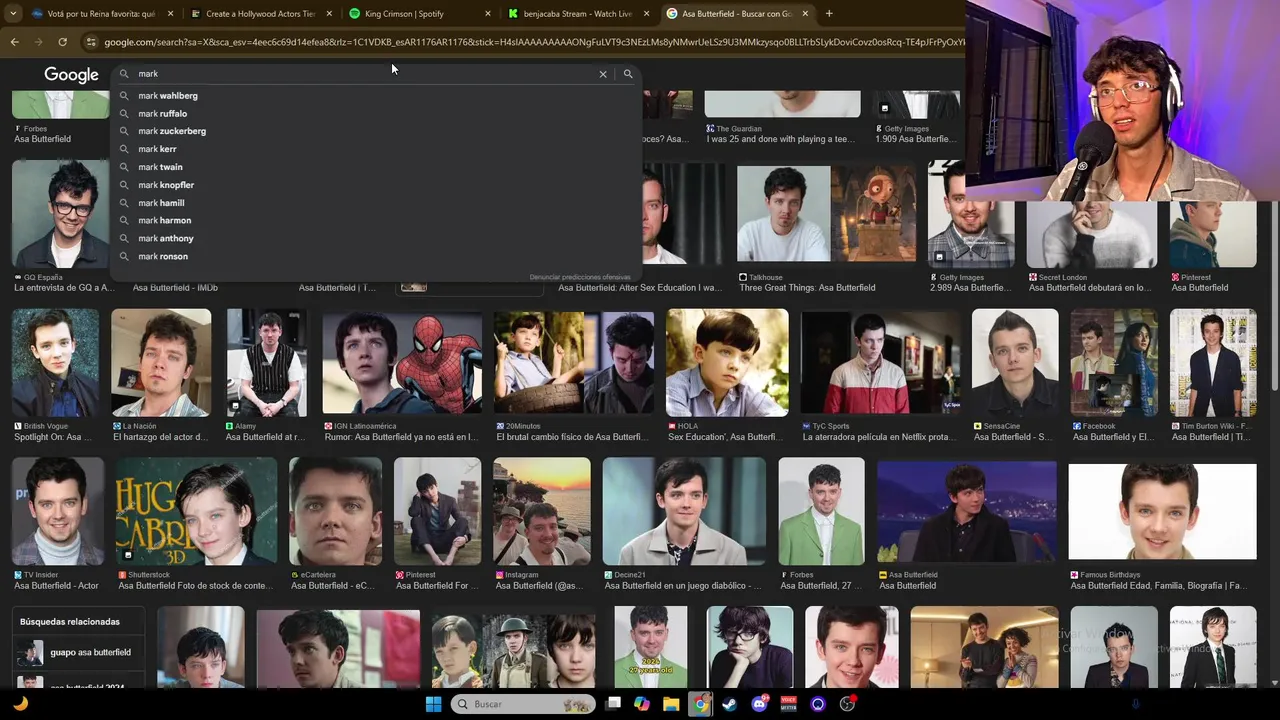Open Copilot from taskbar
Viewport: 1280px width, 720px height.
pos(642,704)
